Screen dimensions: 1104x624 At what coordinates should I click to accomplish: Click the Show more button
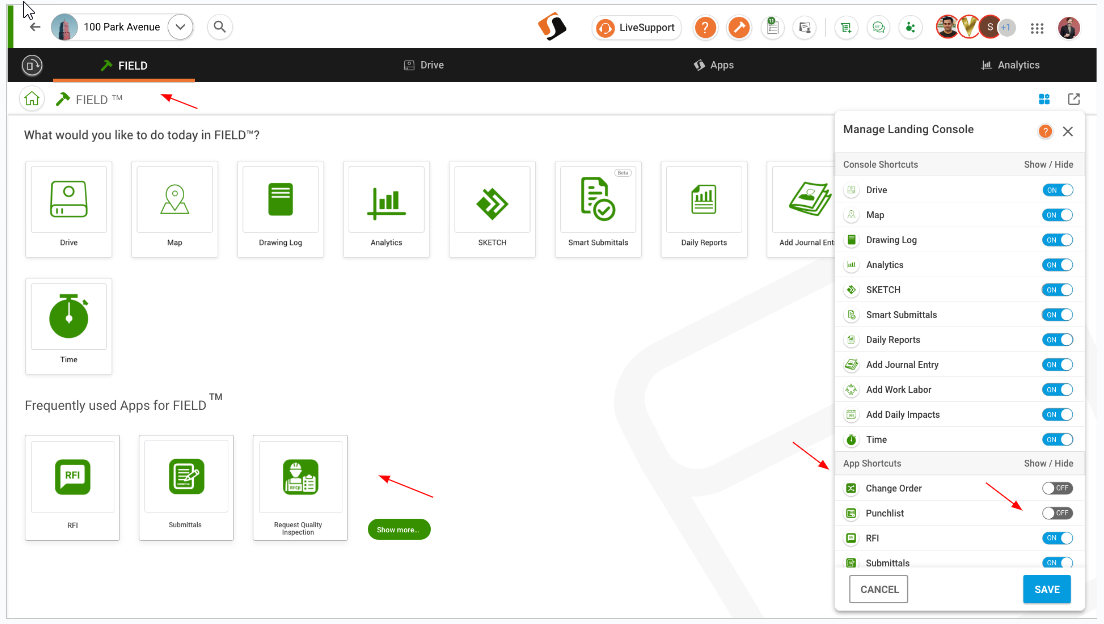coord(399,530)
